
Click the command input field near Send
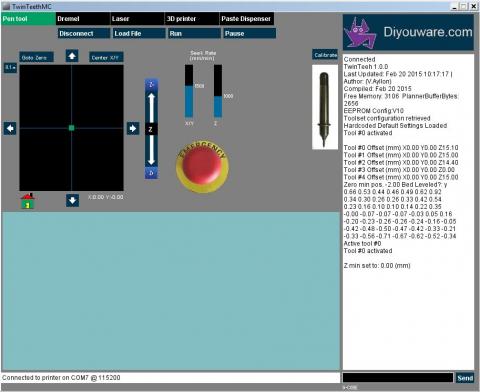tap(398, 378)
